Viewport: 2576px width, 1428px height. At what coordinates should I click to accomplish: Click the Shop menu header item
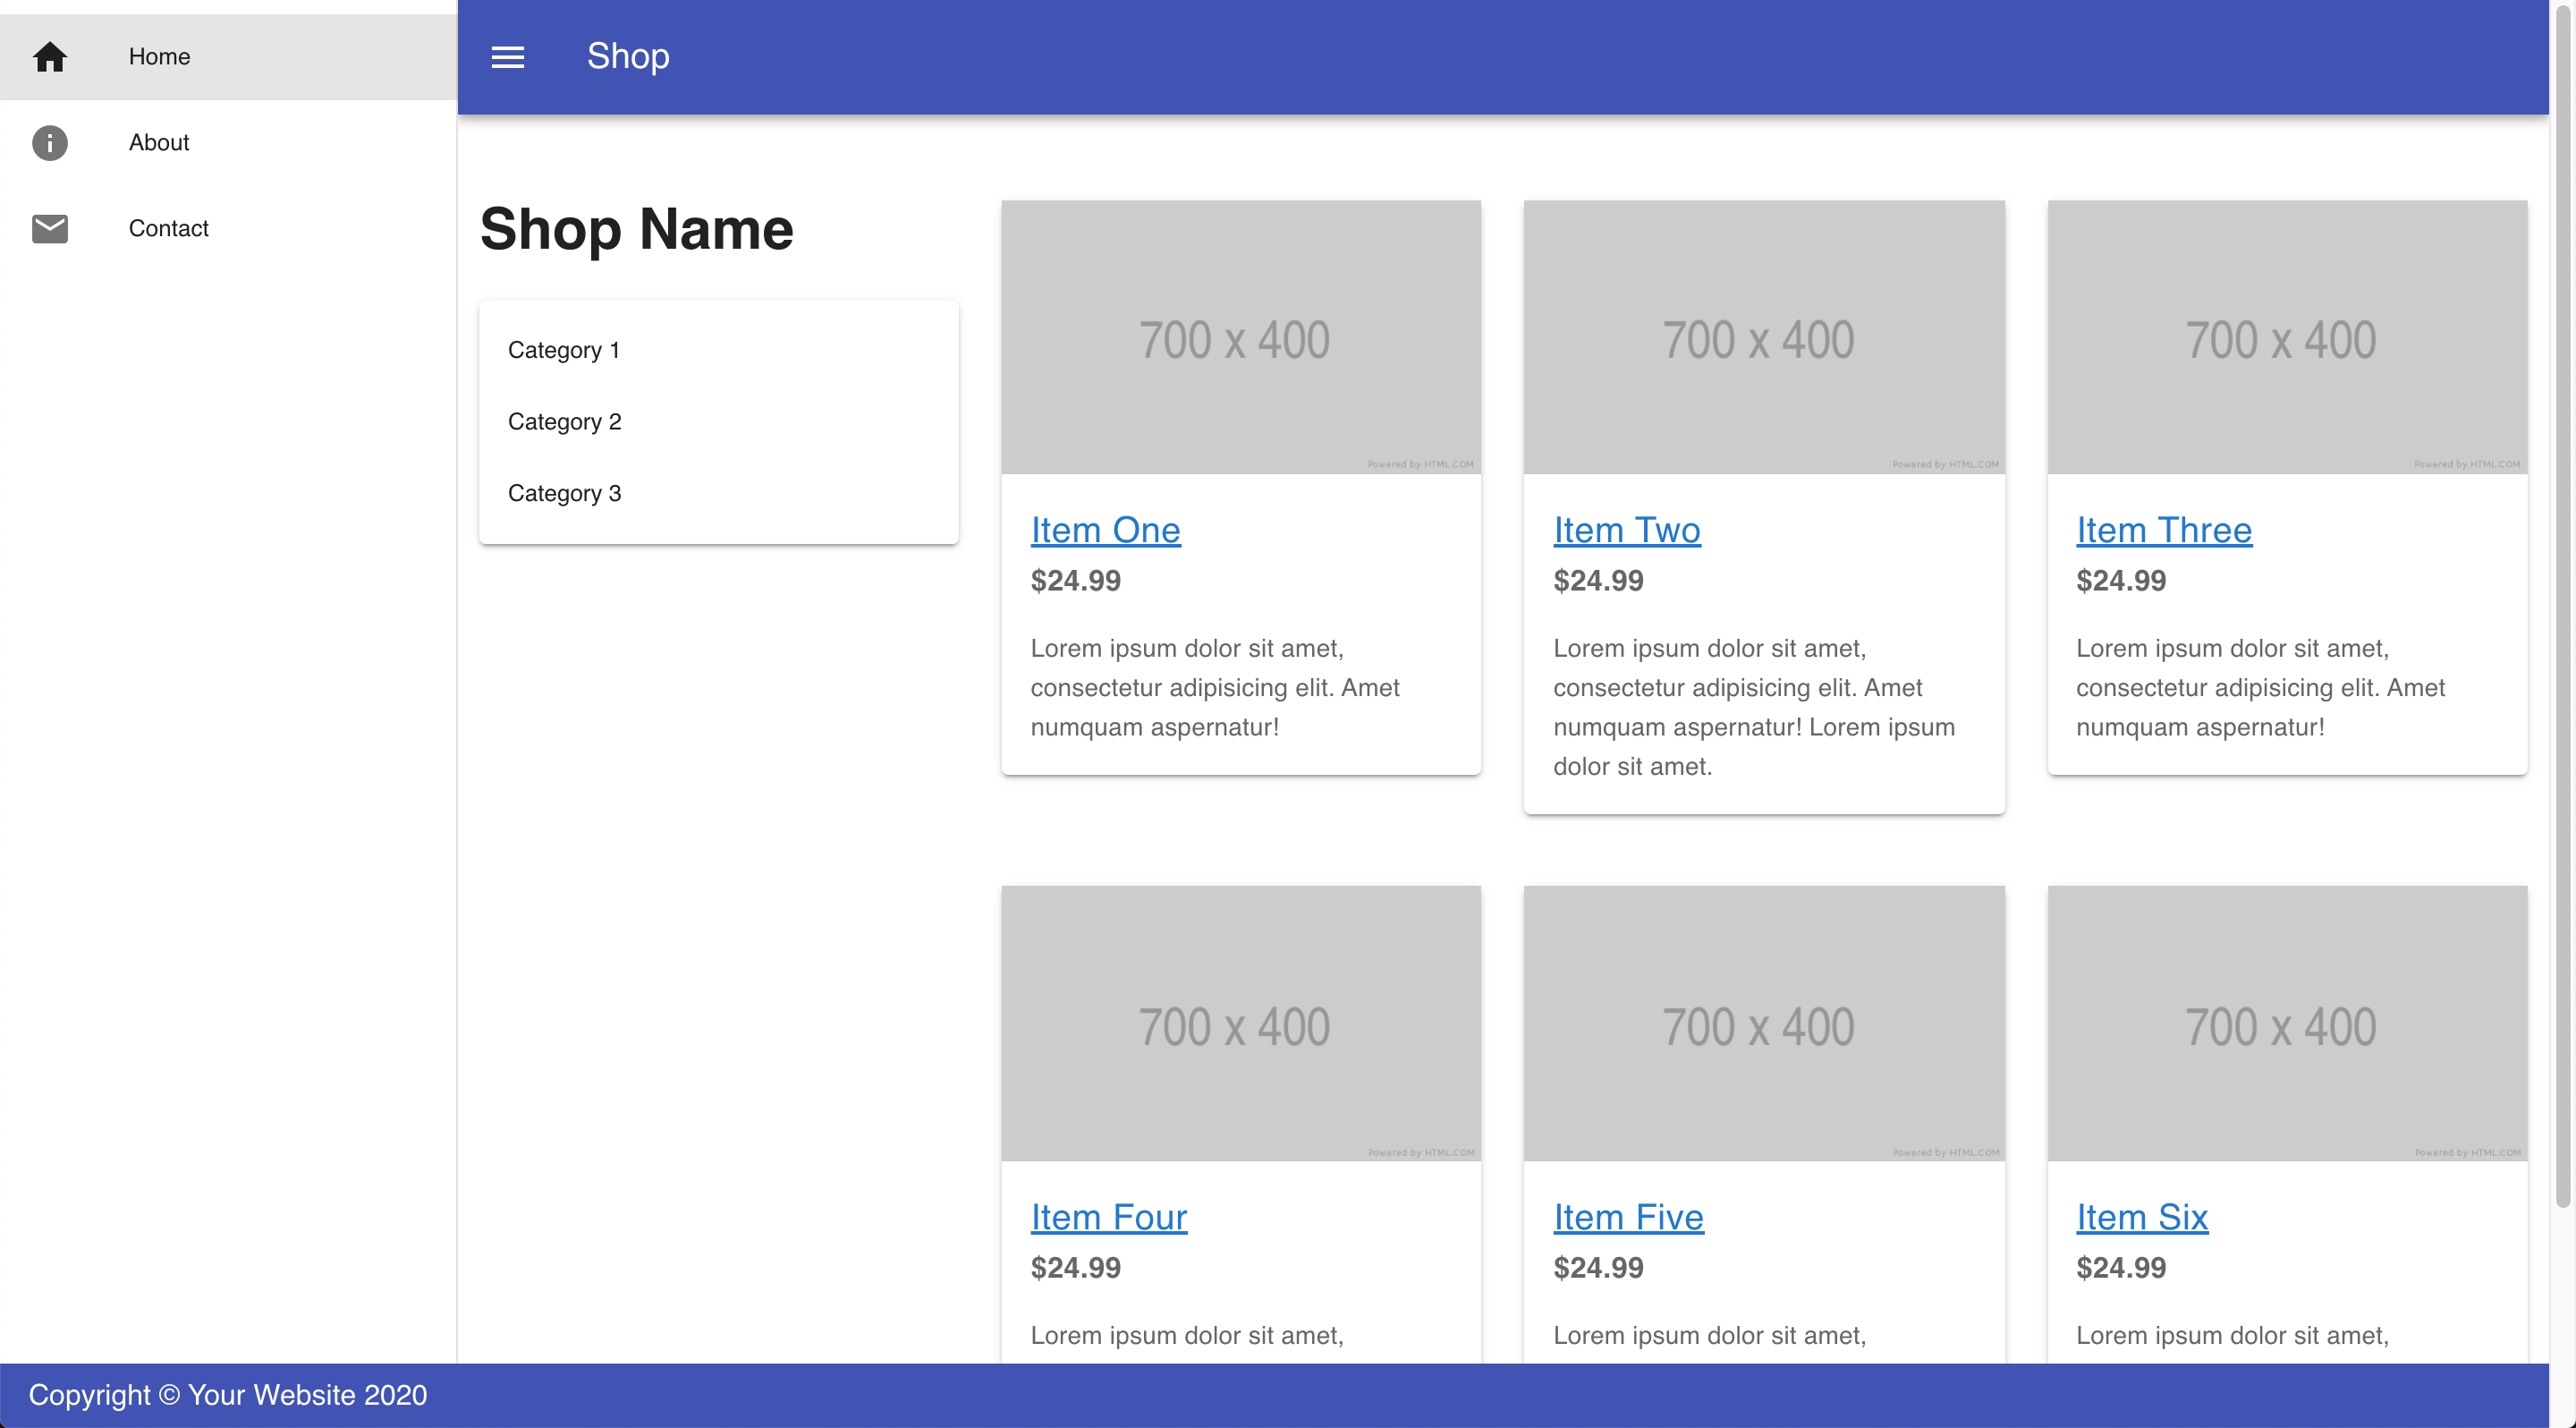click(x=627, y=53)
